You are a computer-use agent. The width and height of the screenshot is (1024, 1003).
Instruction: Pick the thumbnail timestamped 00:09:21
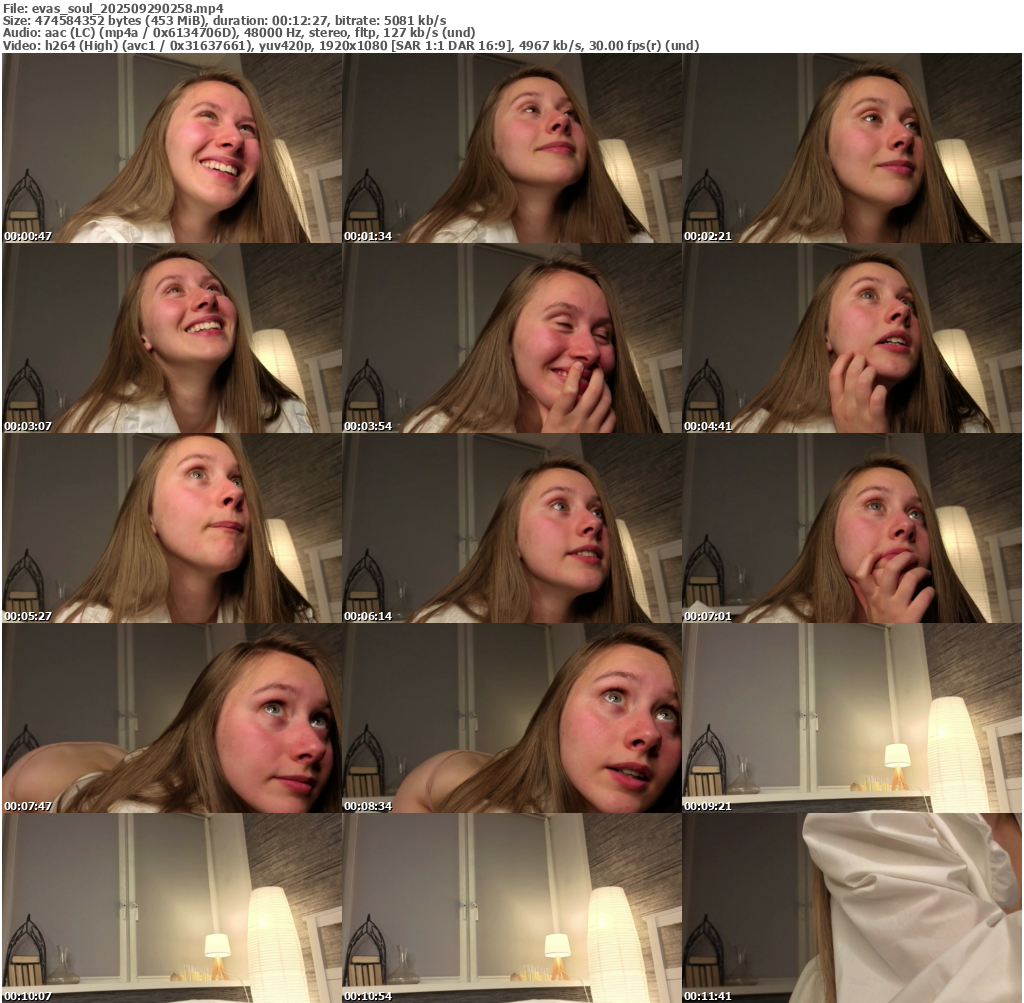point(852,718)
